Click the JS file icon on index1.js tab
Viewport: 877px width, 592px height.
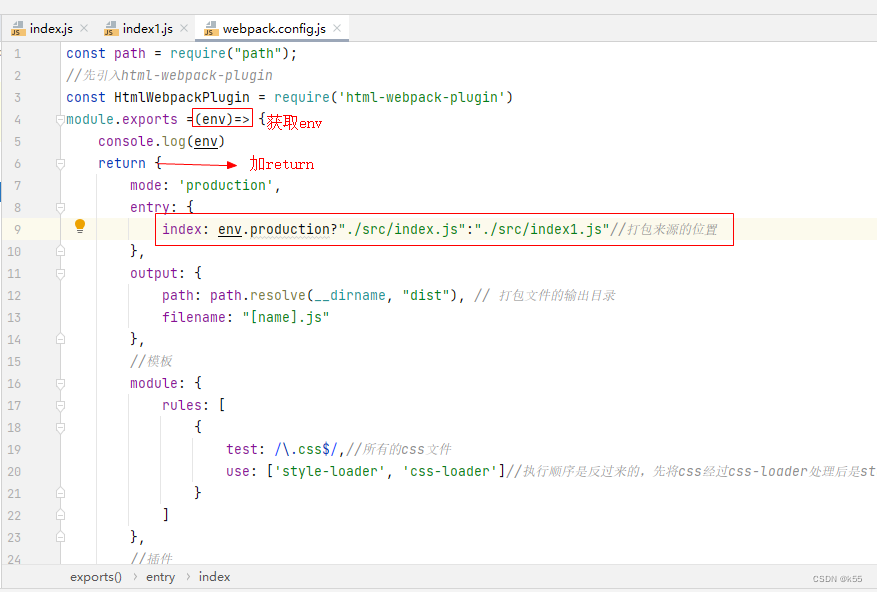[x=111, y=29]
